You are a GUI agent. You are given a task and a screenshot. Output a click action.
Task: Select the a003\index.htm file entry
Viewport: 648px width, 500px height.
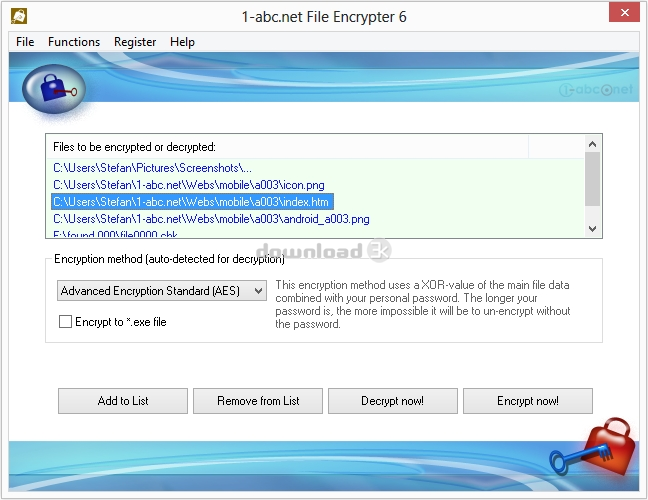[192, 202]
